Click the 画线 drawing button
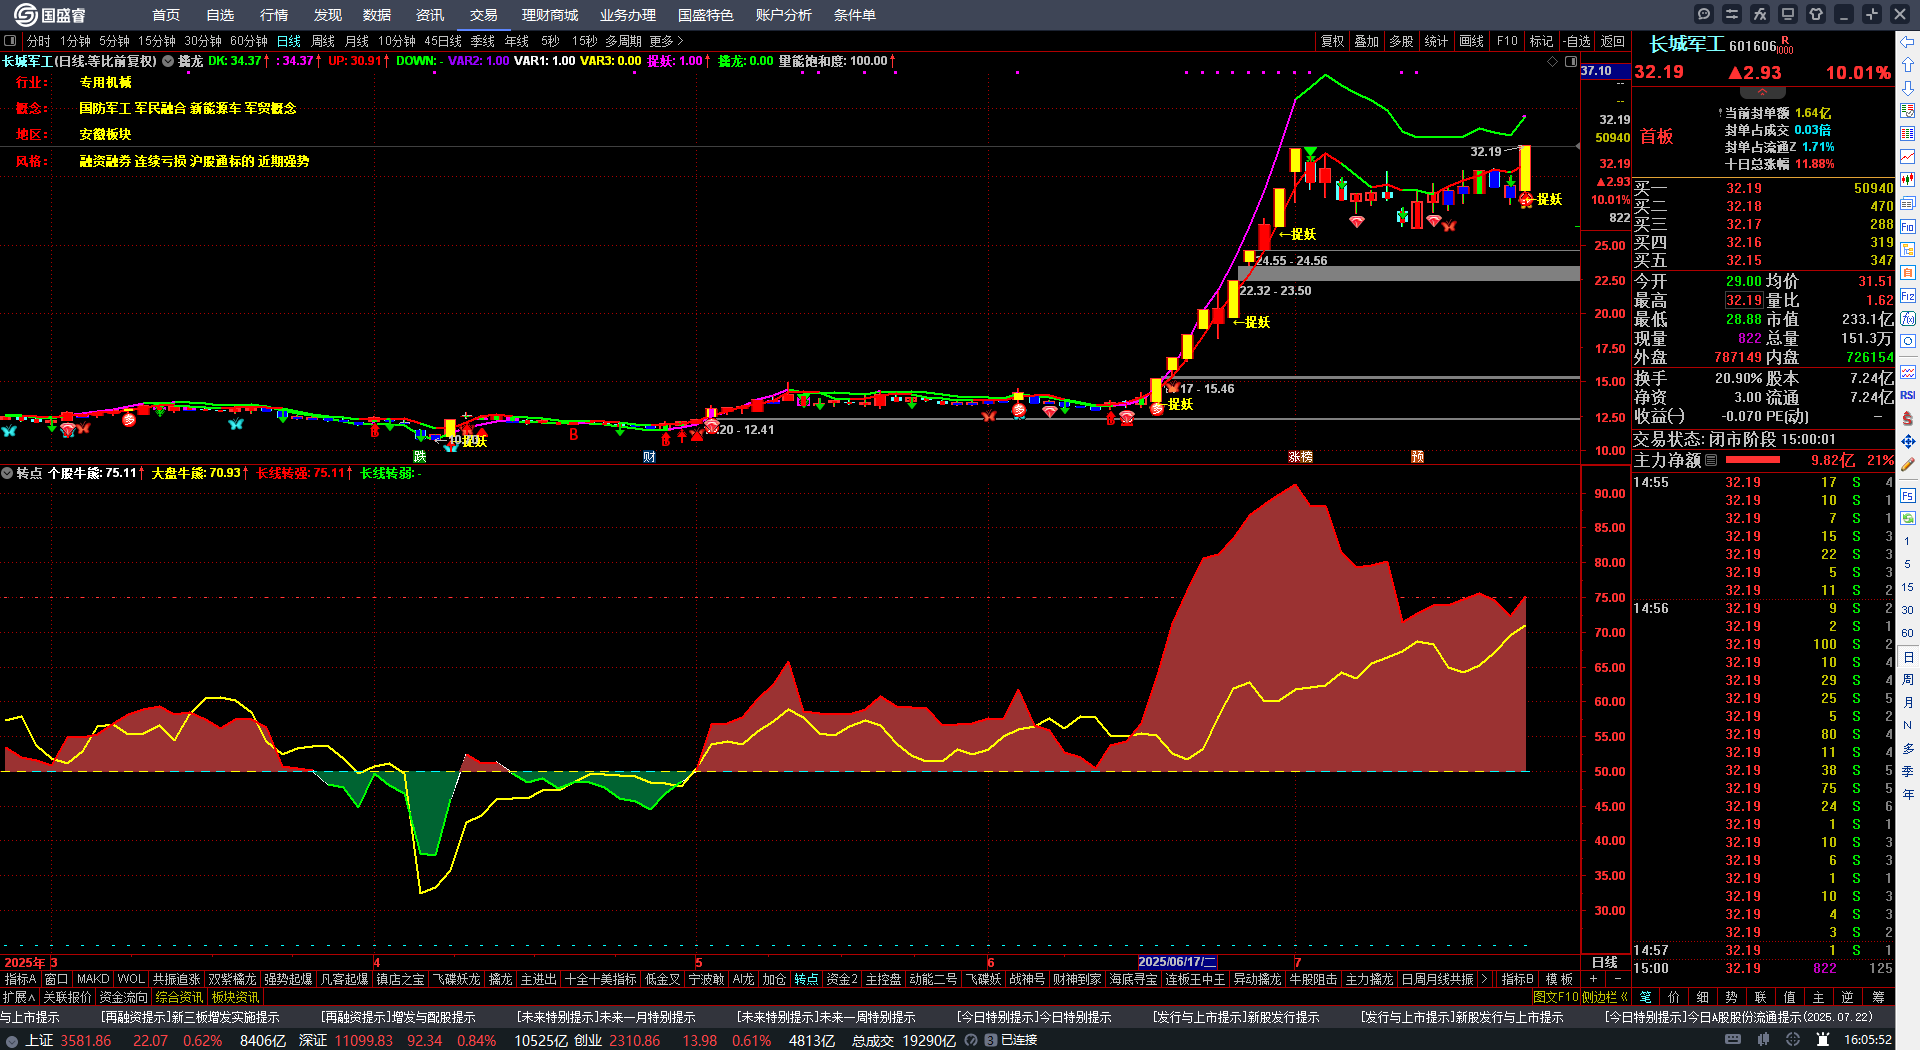Viewport: 1920px width, 1050px height. coord(1472,41)
